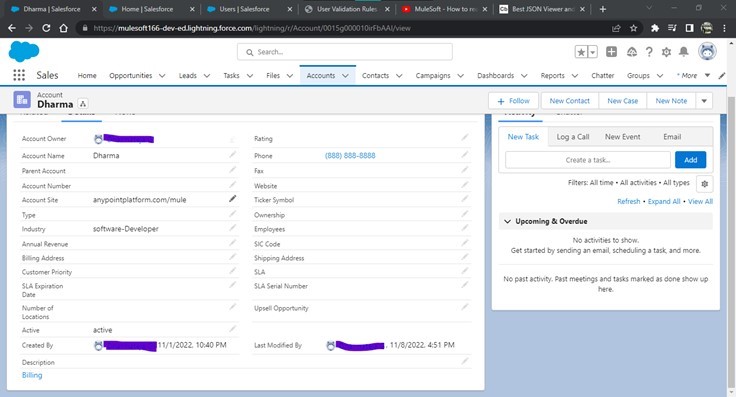Expand Opportunities nav dropdown chevron
The height and width of the screenshot is (397, 736).
point(162,76)
